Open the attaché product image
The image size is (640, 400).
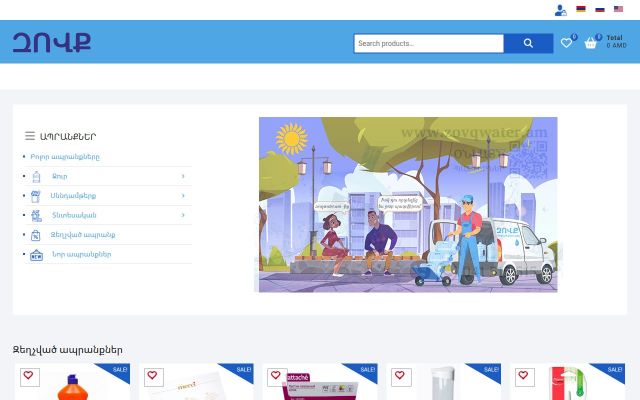(320, 386)
